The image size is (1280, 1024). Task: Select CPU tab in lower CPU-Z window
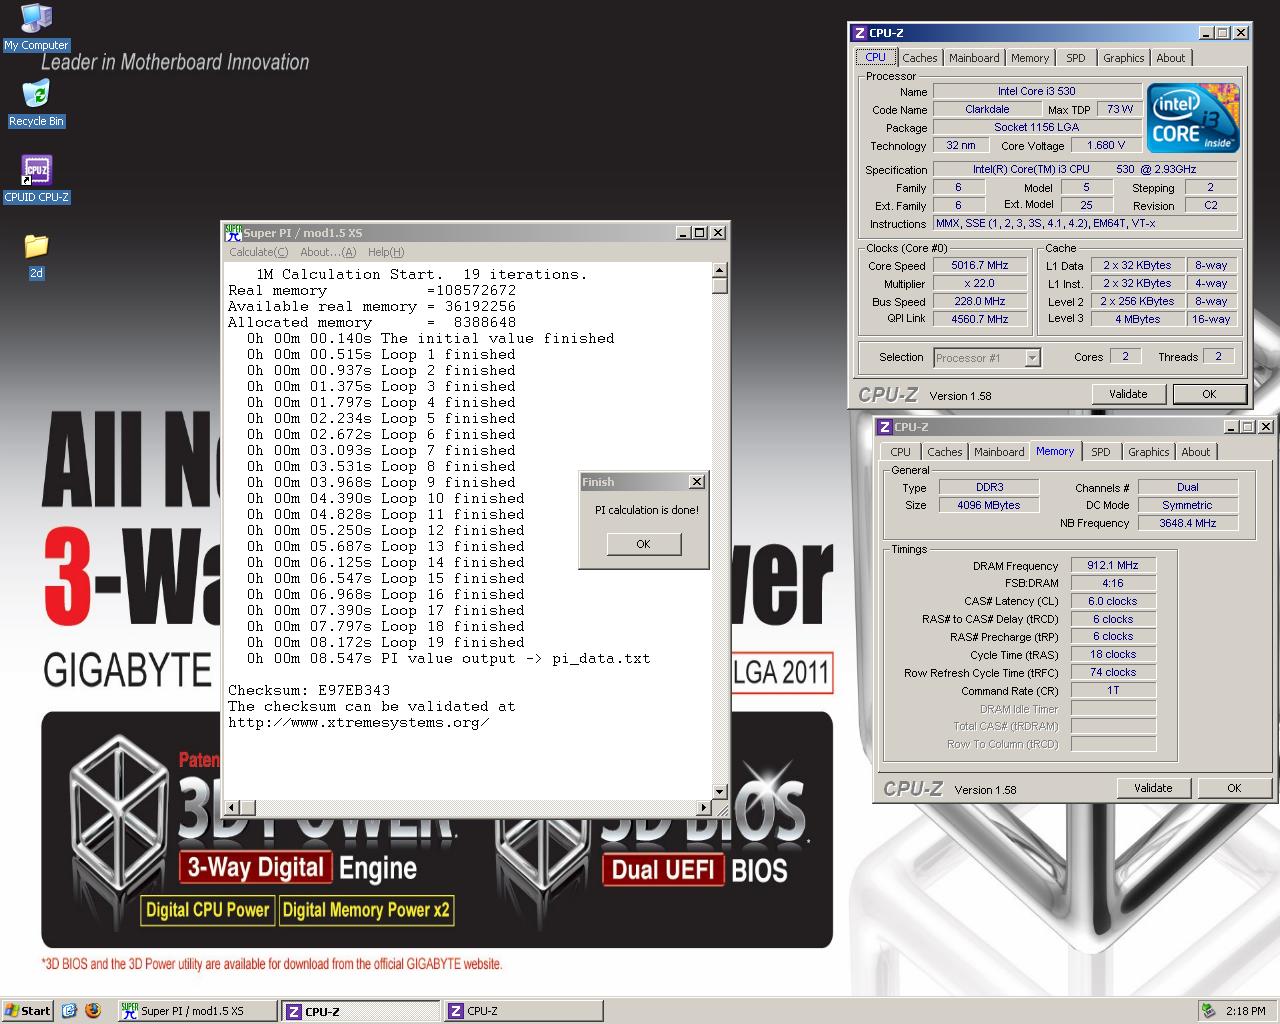point(900,452)
